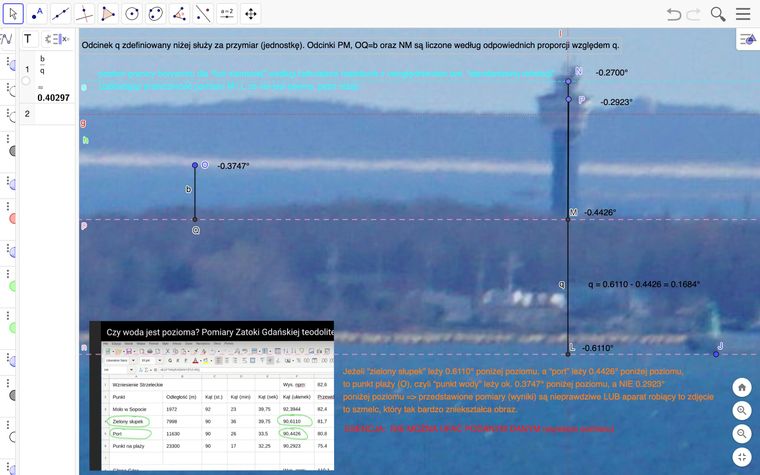Image resolution: width=760 pixels, height=475 pixels.
Task: Undo the last action
Action: (673, 14)
